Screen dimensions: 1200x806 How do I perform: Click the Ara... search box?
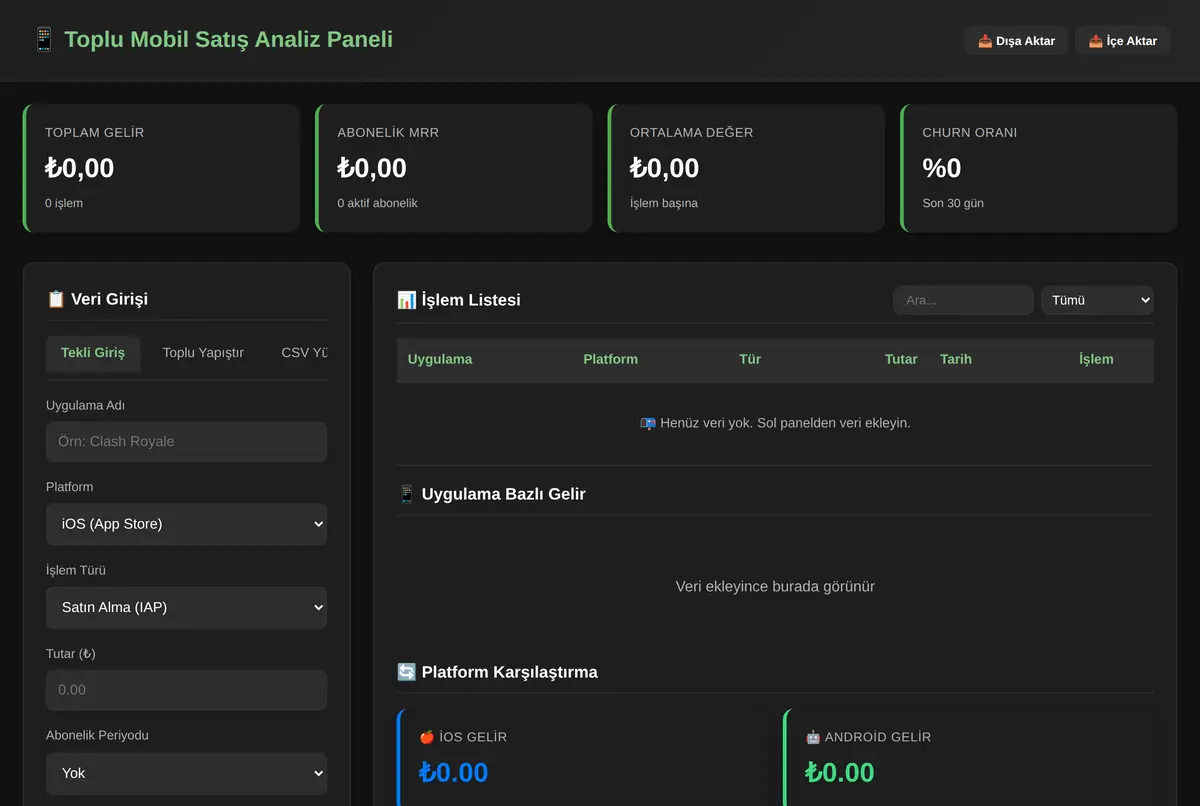(963, 300)
